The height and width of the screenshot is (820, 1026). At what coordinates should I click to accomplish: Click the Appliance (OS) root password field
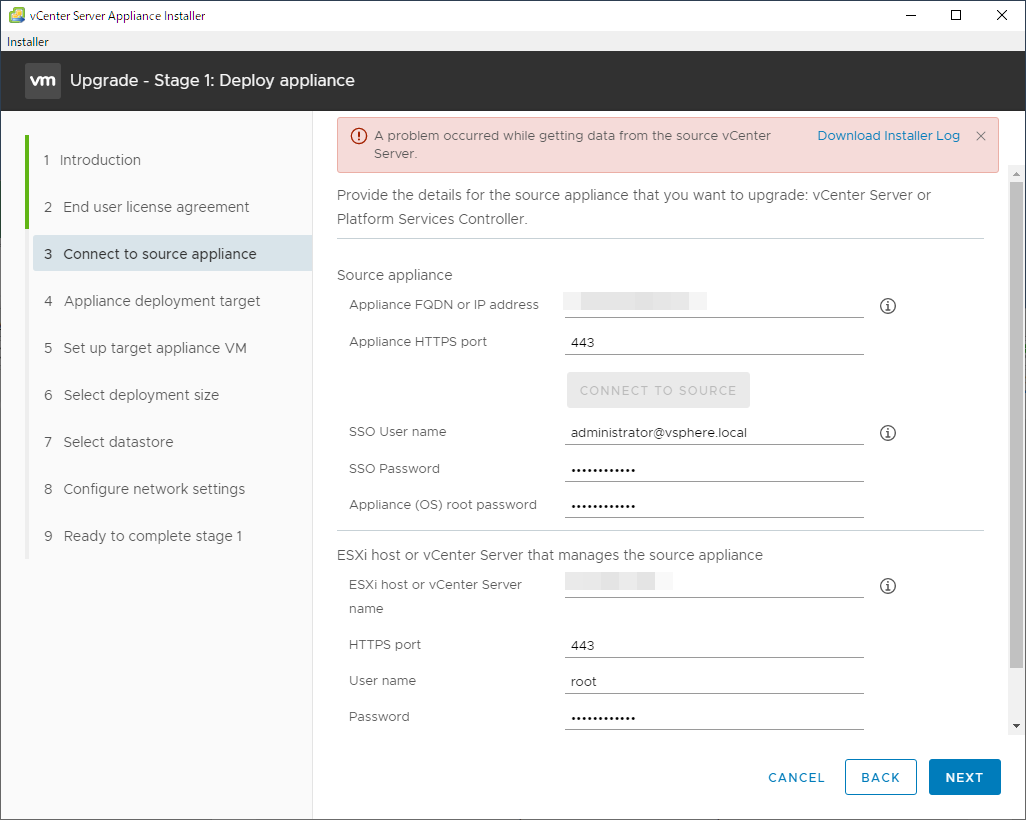point(713,506)
